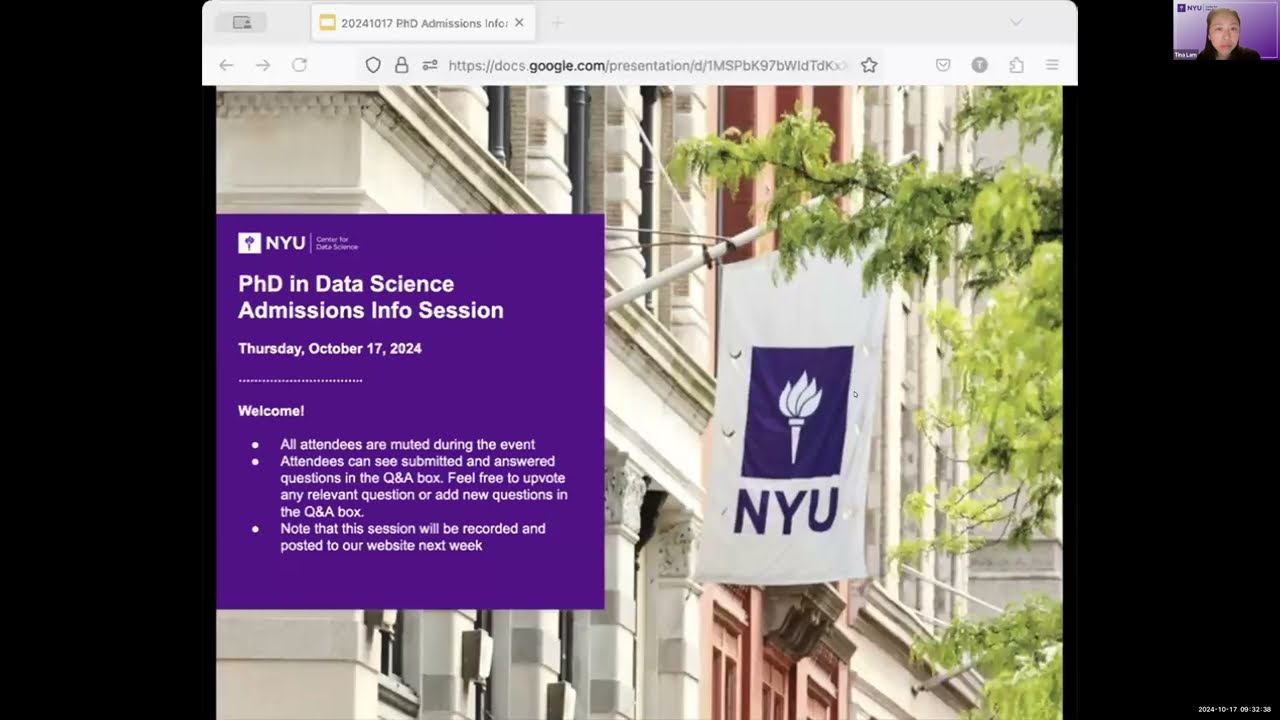This screenshot has height=720, width=1280.
Task: Click the note about session being recorded
Action: 413,537
